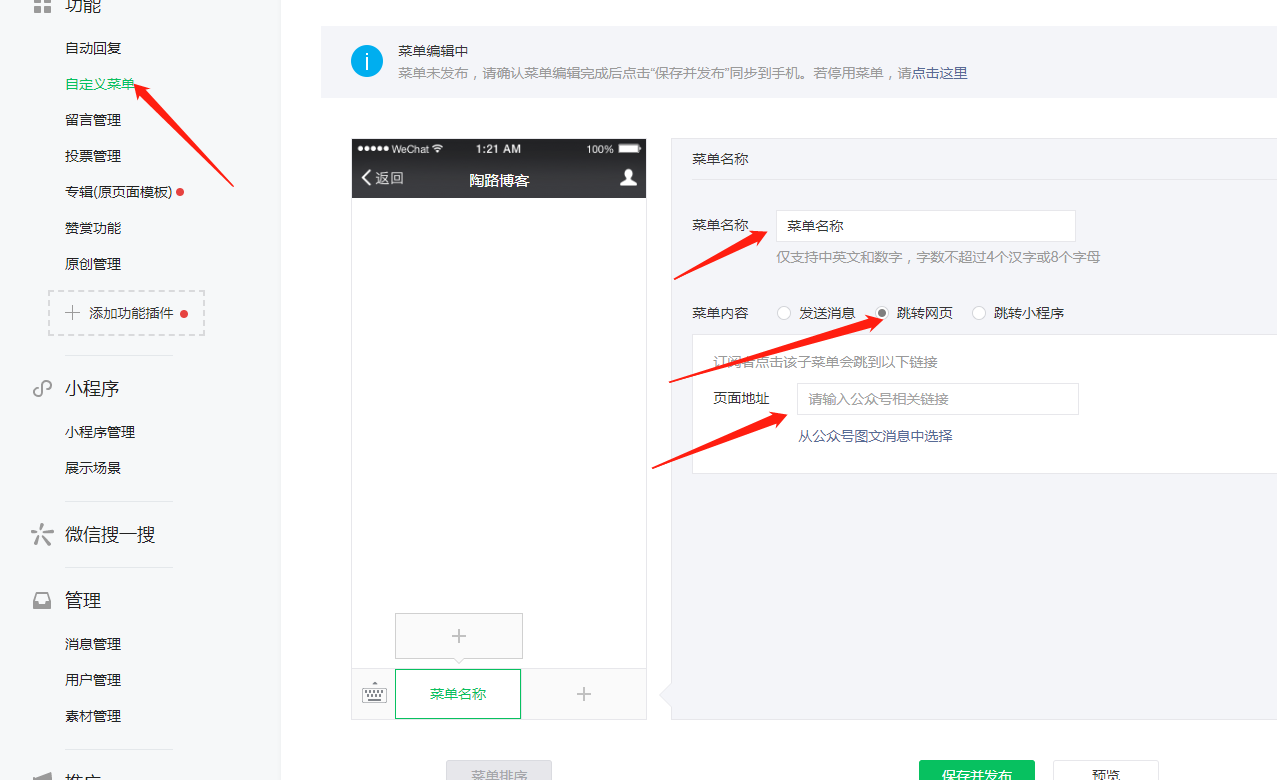This screenshot has width=1277, height=780.
Task: Click the 功能 grid icon in sidebar
Action: click(x=42, y=6)
